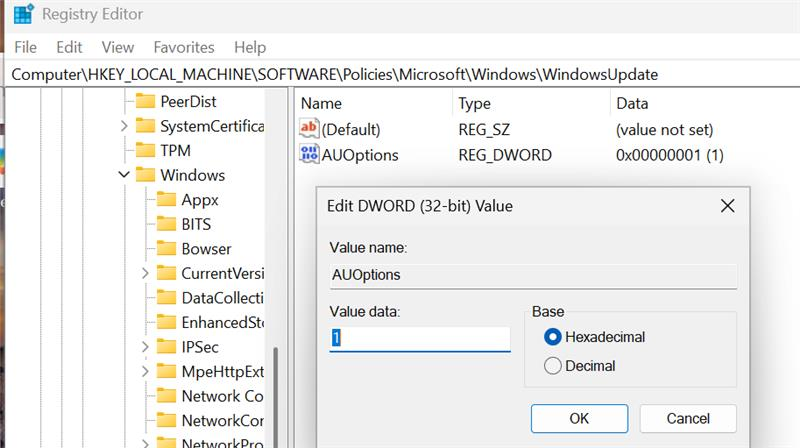Viewport: 800px width, 448px height.
Task: Open the Favorites menu
Action: pos(184,47)
